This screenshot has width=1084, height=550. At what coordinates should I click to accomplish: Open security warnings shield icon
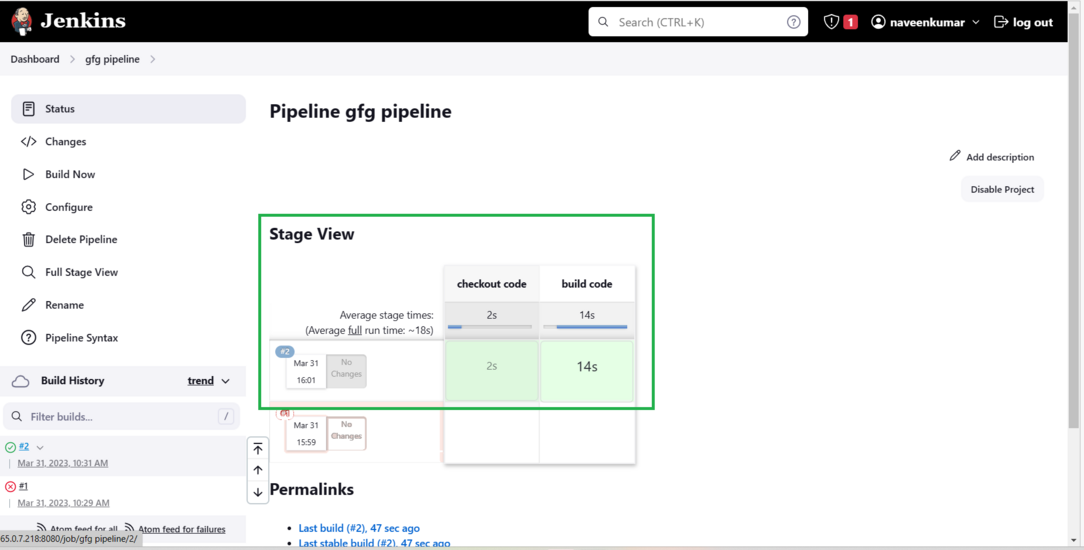[831, 22]
